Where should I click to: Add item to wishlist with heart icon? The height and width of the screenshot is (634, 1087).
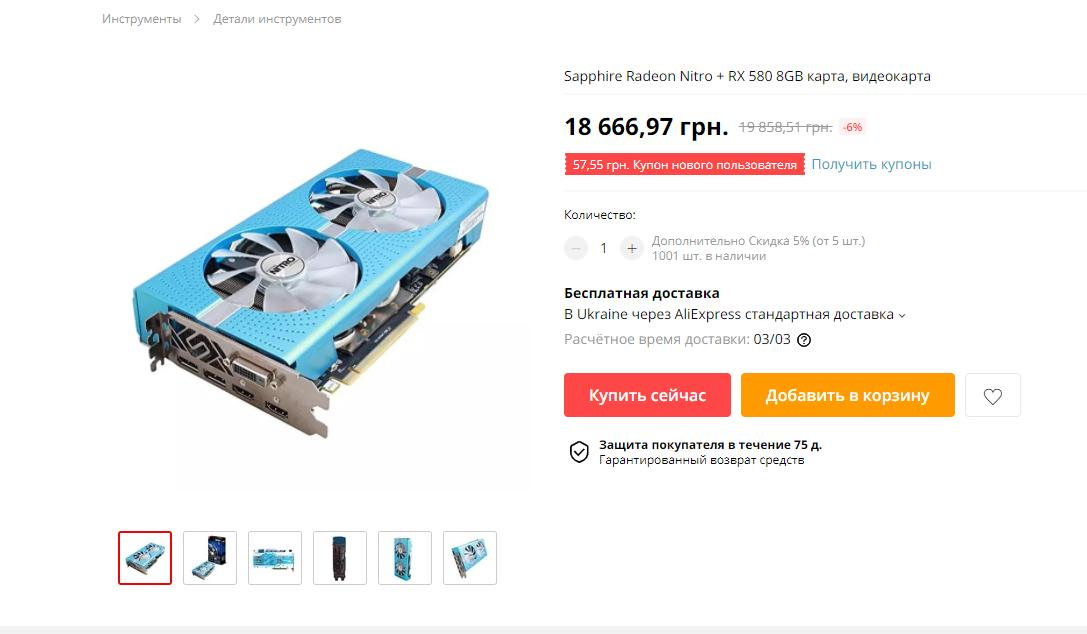[x=992, y=395]
